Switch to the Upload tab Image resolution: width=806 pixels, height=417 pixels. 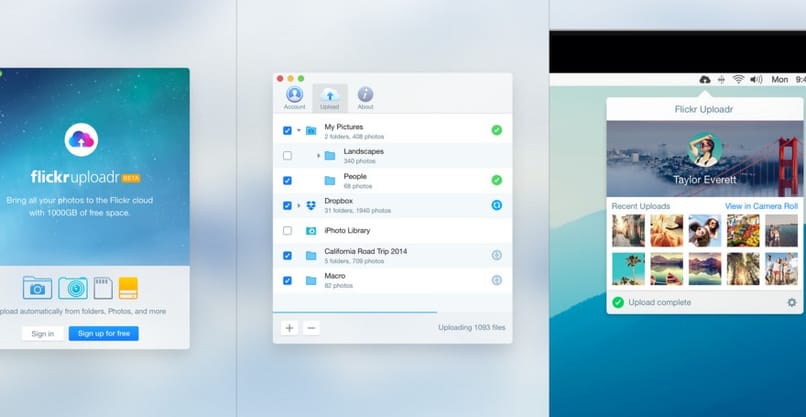coord(330,96)
